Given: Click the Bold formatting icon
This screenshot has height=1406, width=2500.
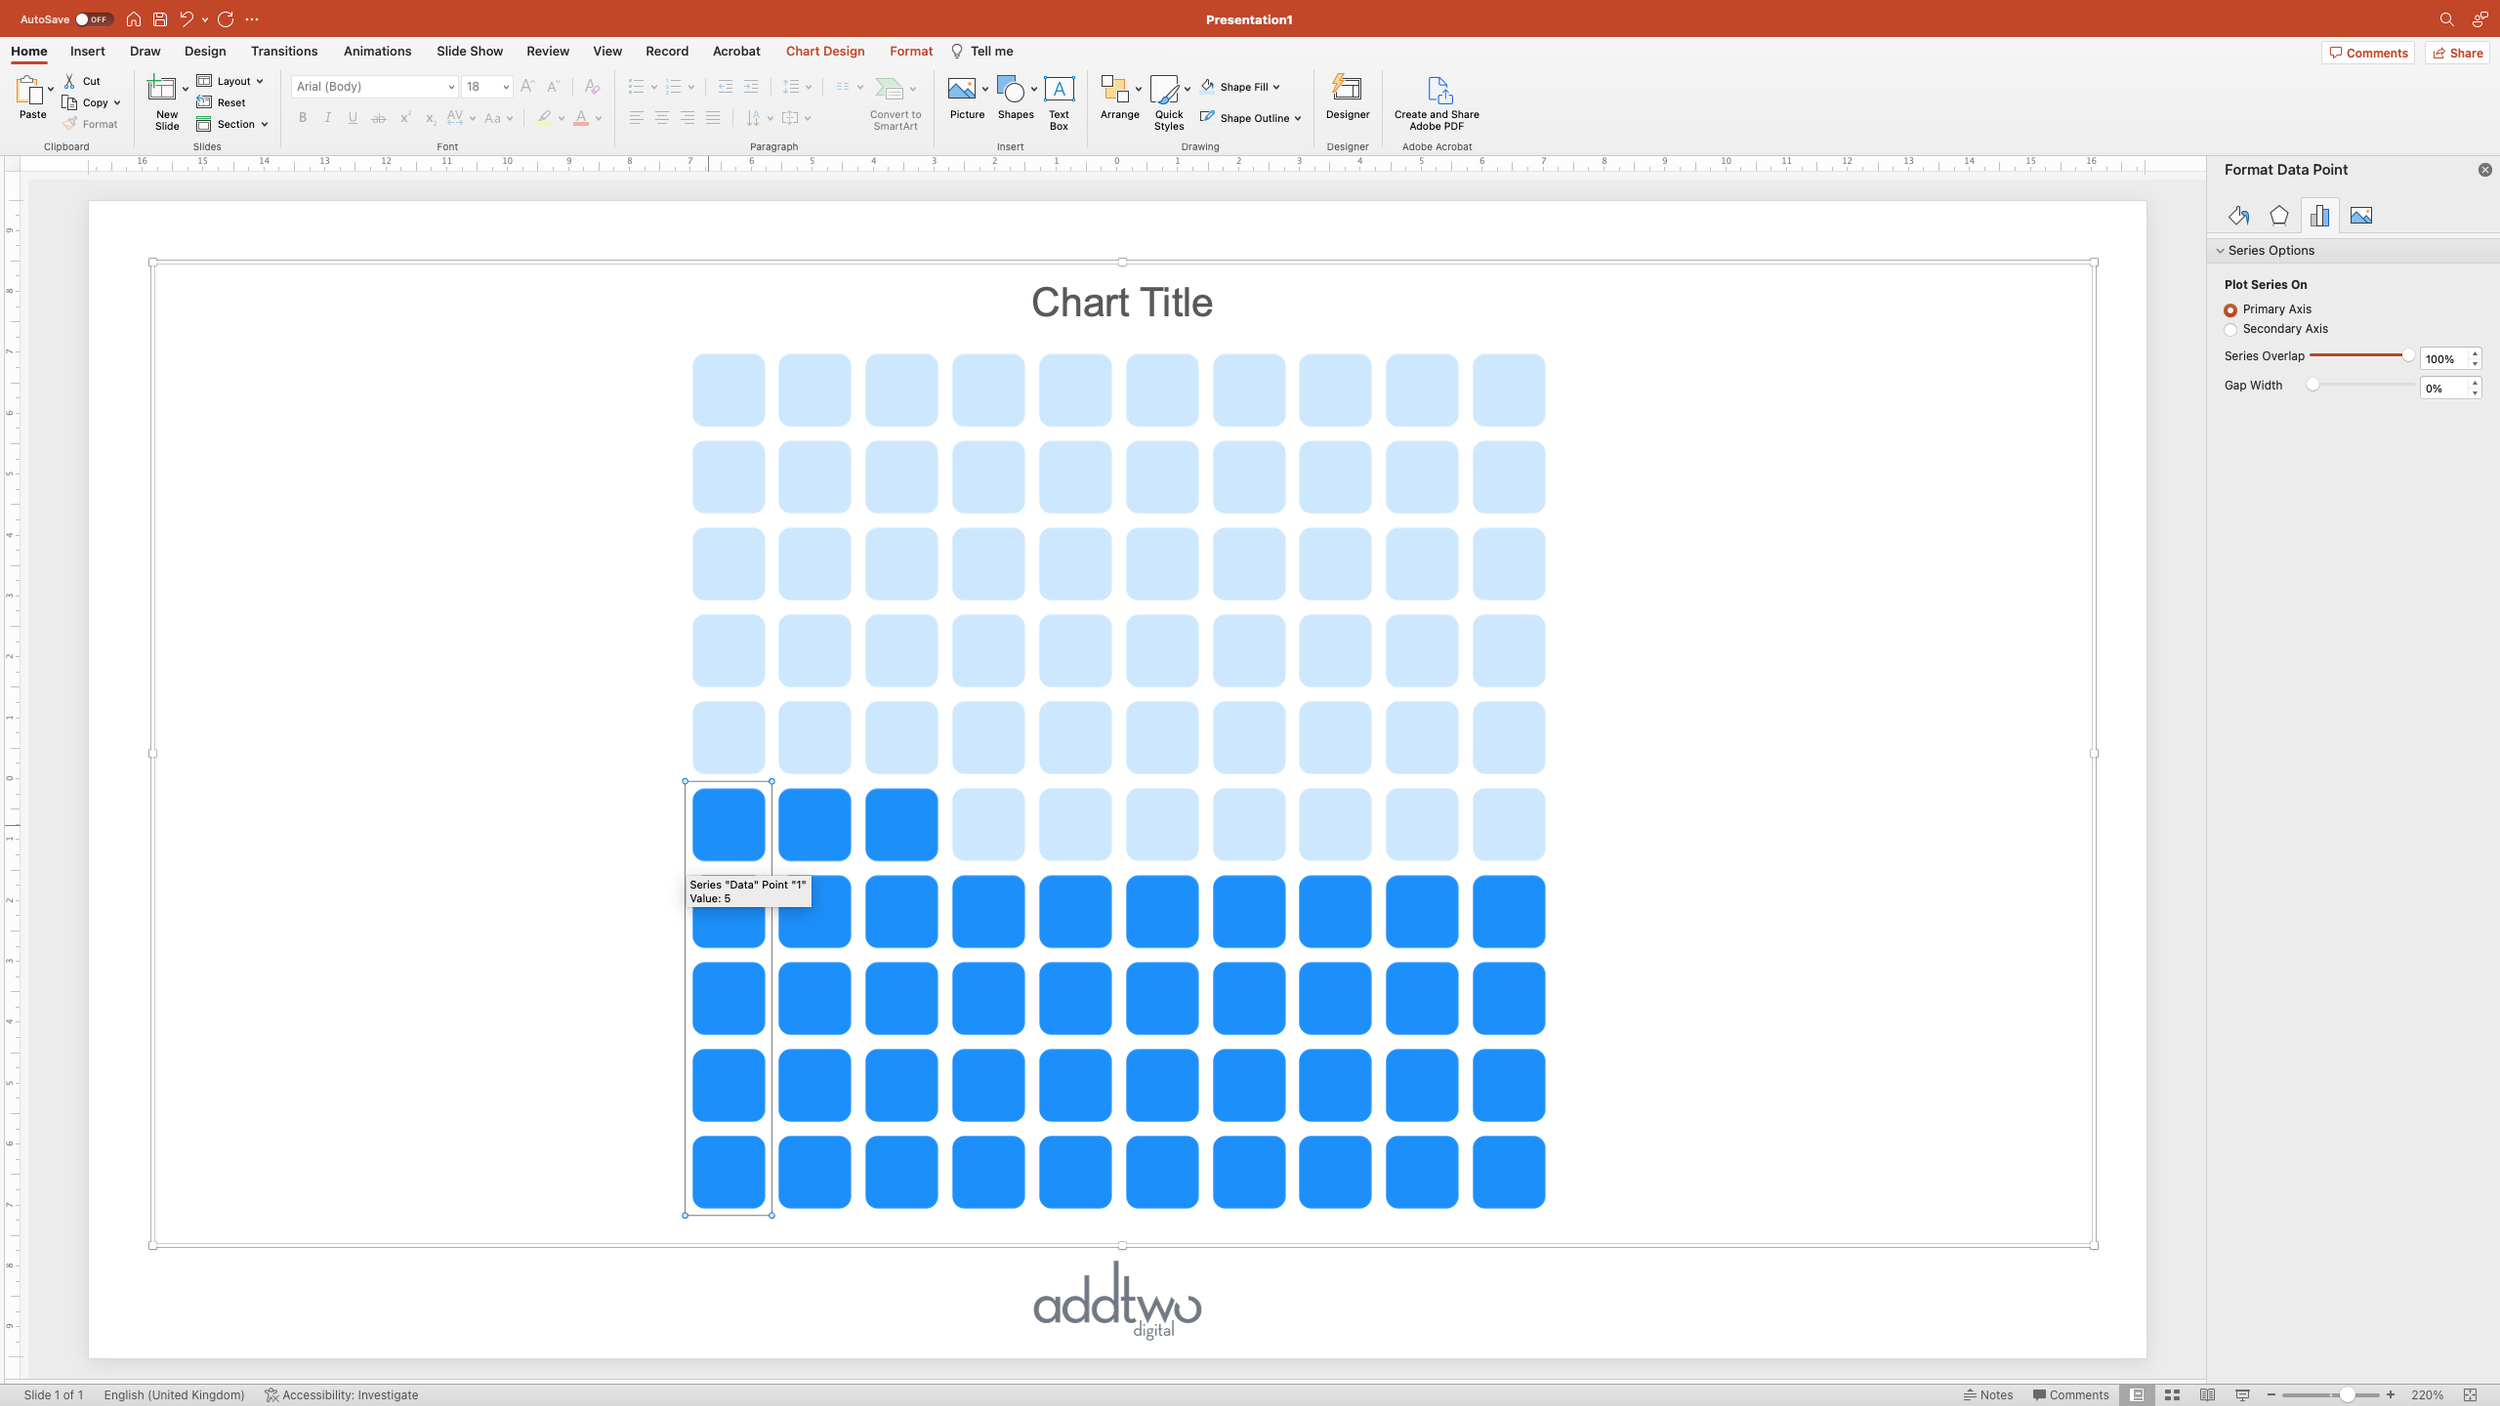Looking at the screenshot, I should click(302, 118).
